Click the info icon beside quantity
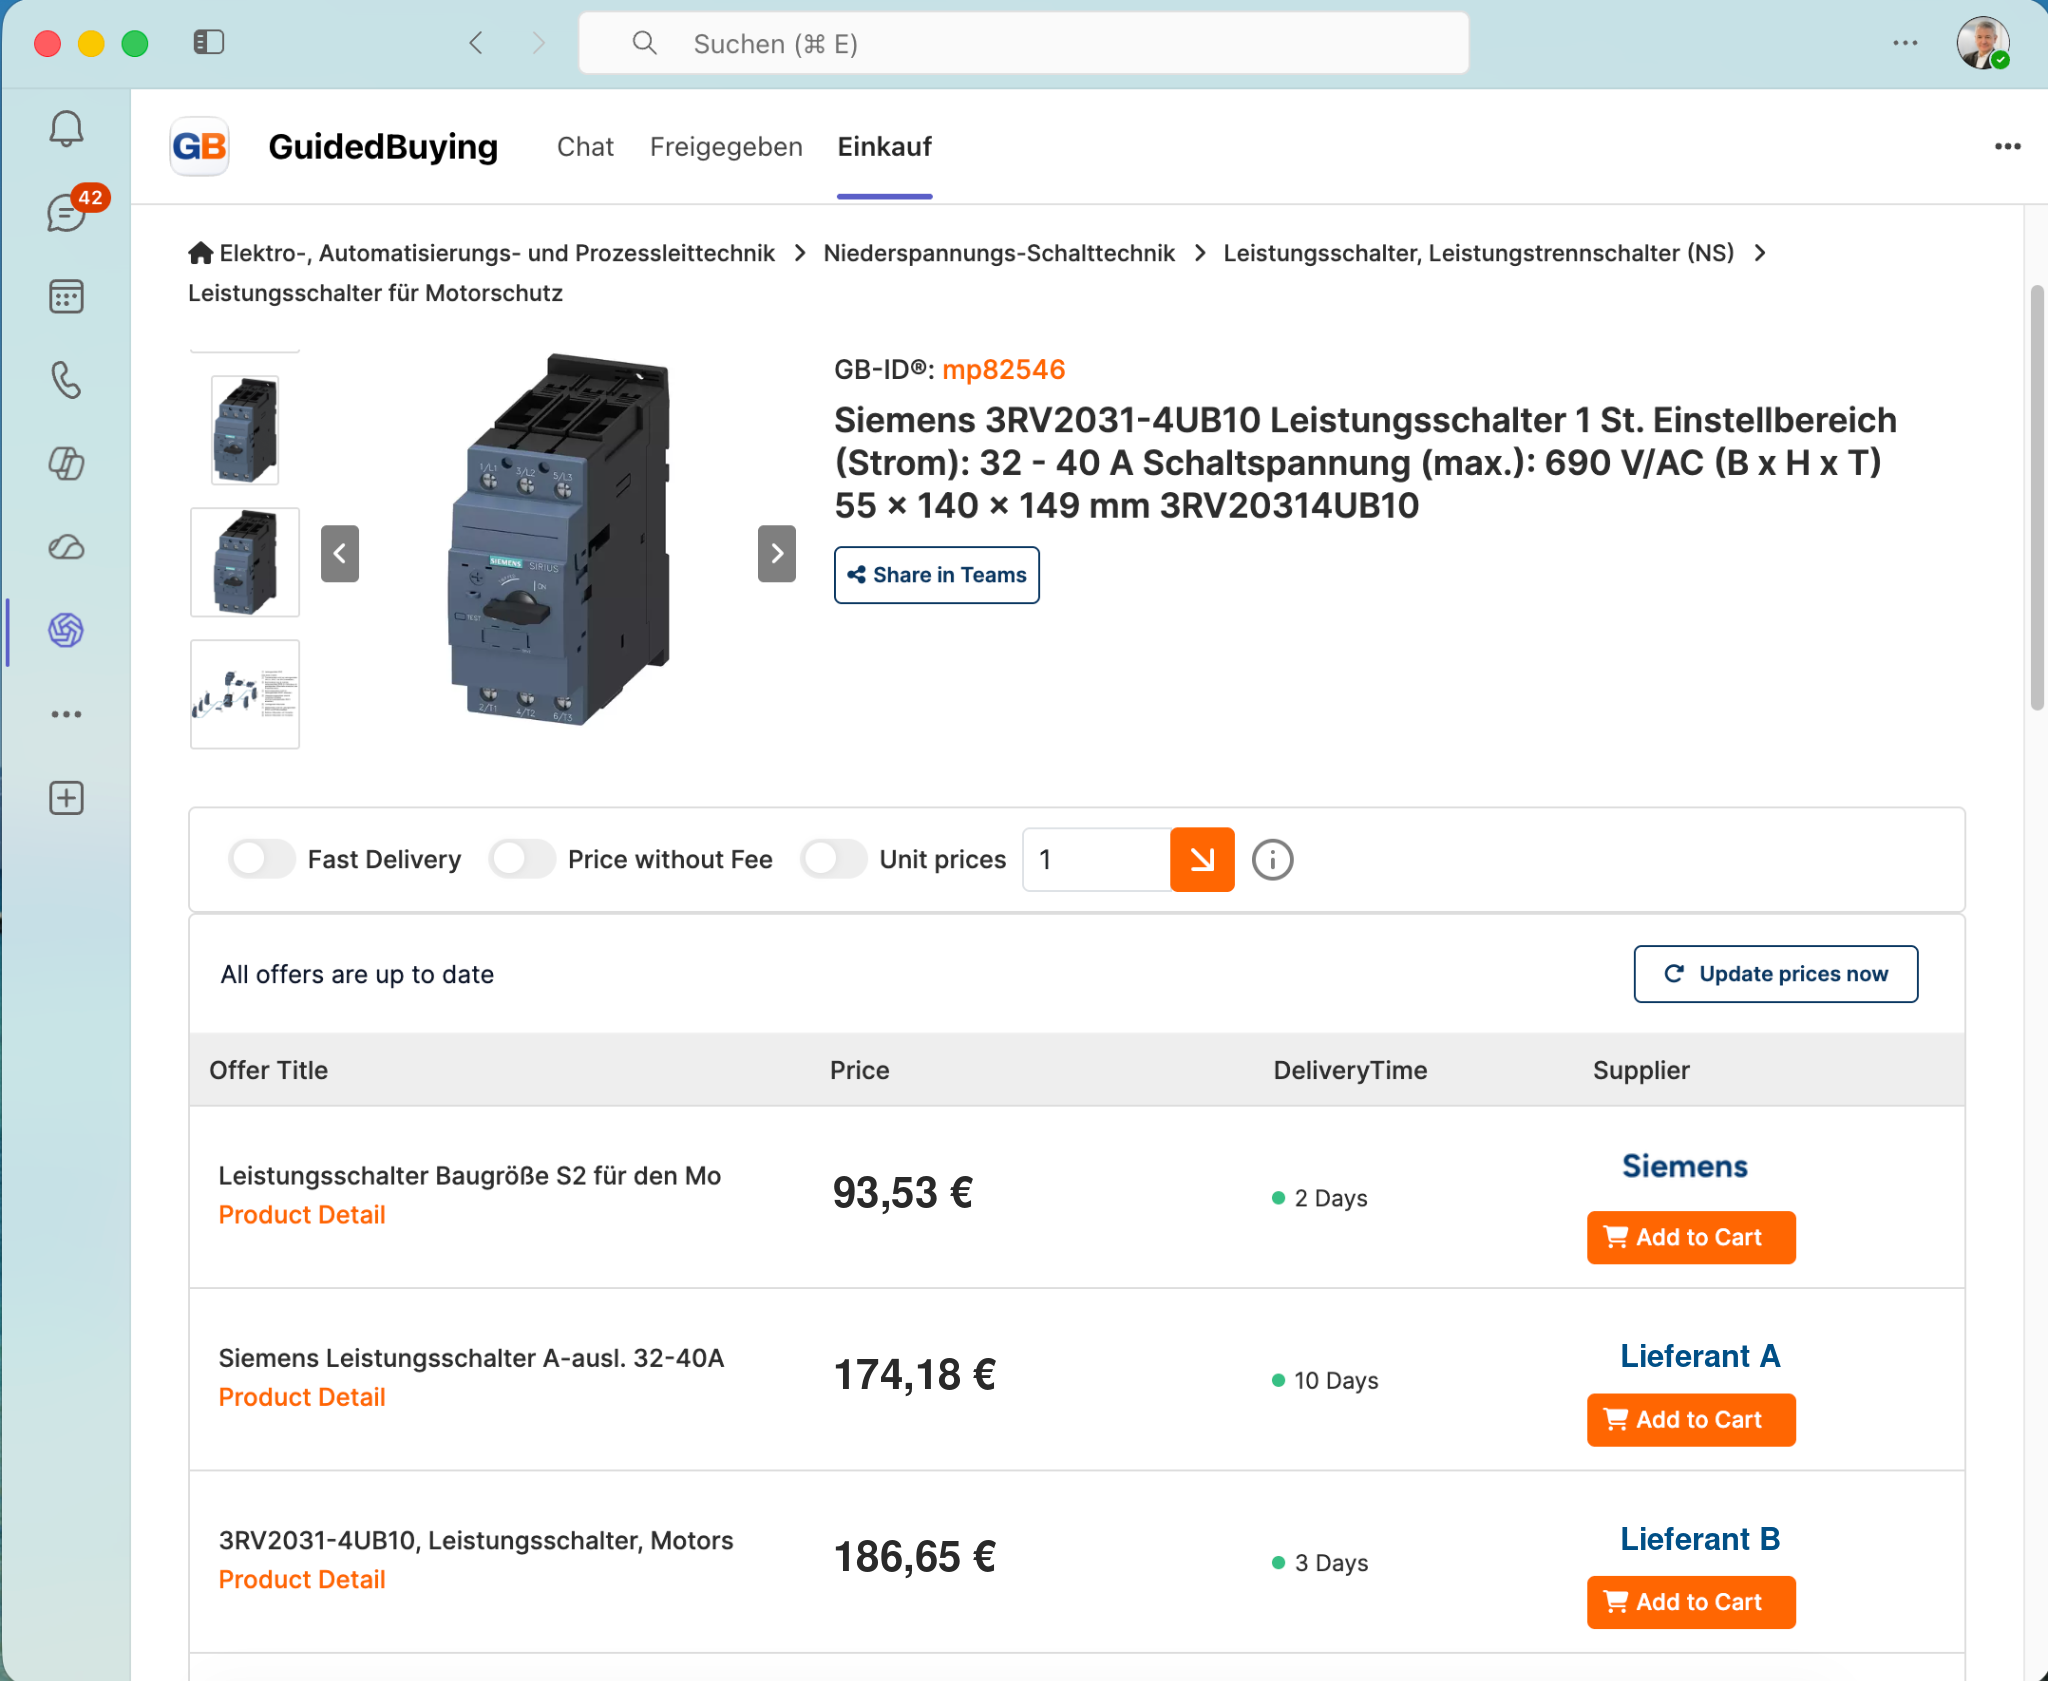The width and height of the screenshot is (2048, 1681). [x=1272, y=859]
